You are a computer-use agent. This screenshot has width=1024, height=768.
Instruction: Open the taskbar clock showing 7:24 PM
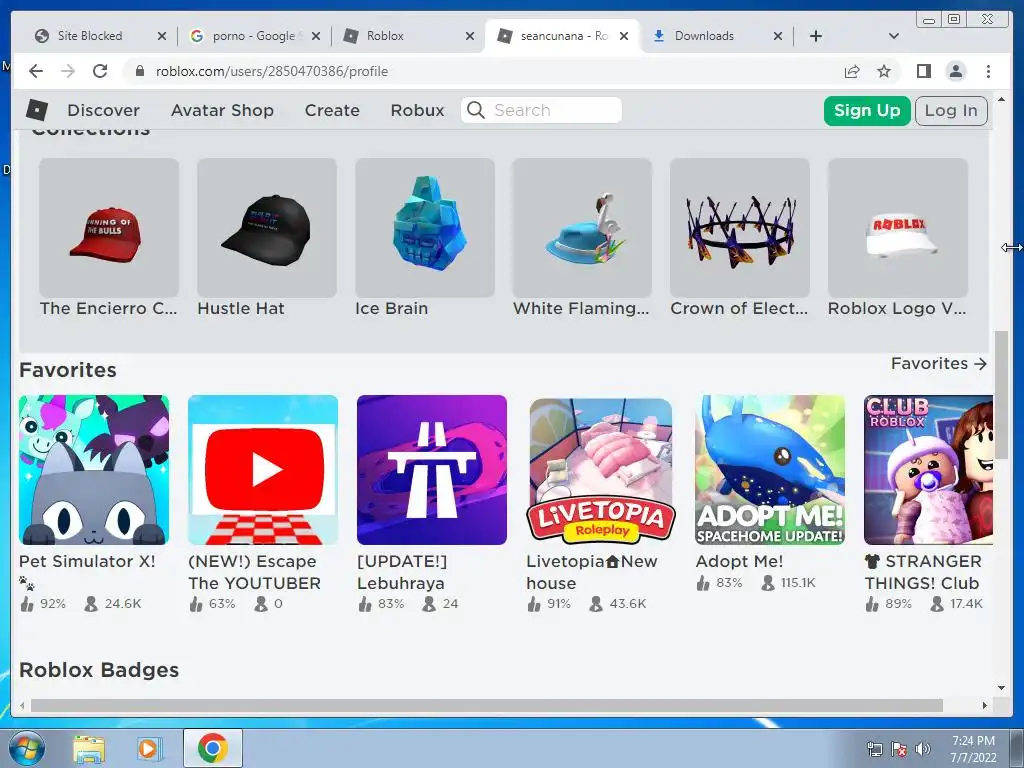(x=973, y=749)
